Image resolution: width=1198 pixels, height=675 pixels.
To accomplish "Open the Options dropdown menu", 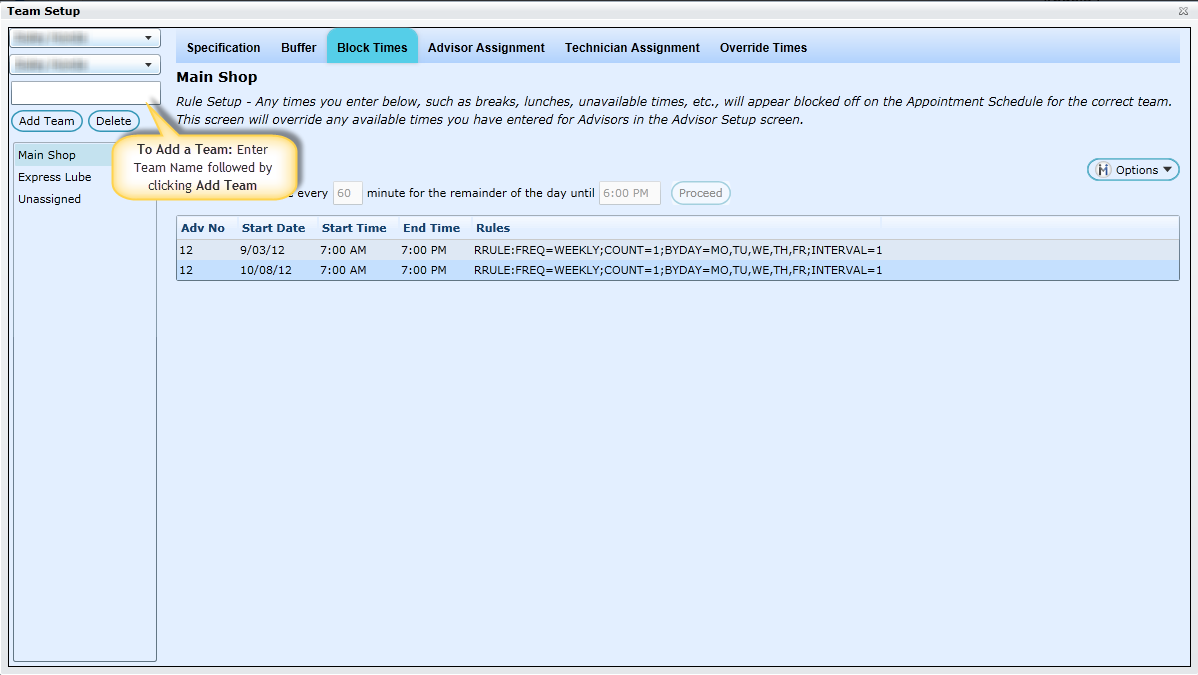I will [x=1133, y=170].
